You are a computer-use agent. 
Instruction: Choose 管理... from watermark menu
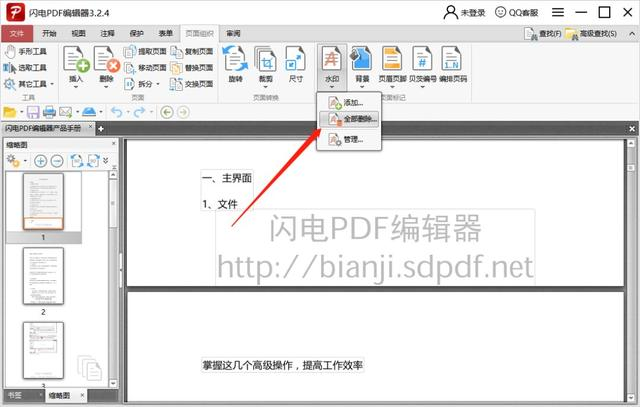pos(349,140)
